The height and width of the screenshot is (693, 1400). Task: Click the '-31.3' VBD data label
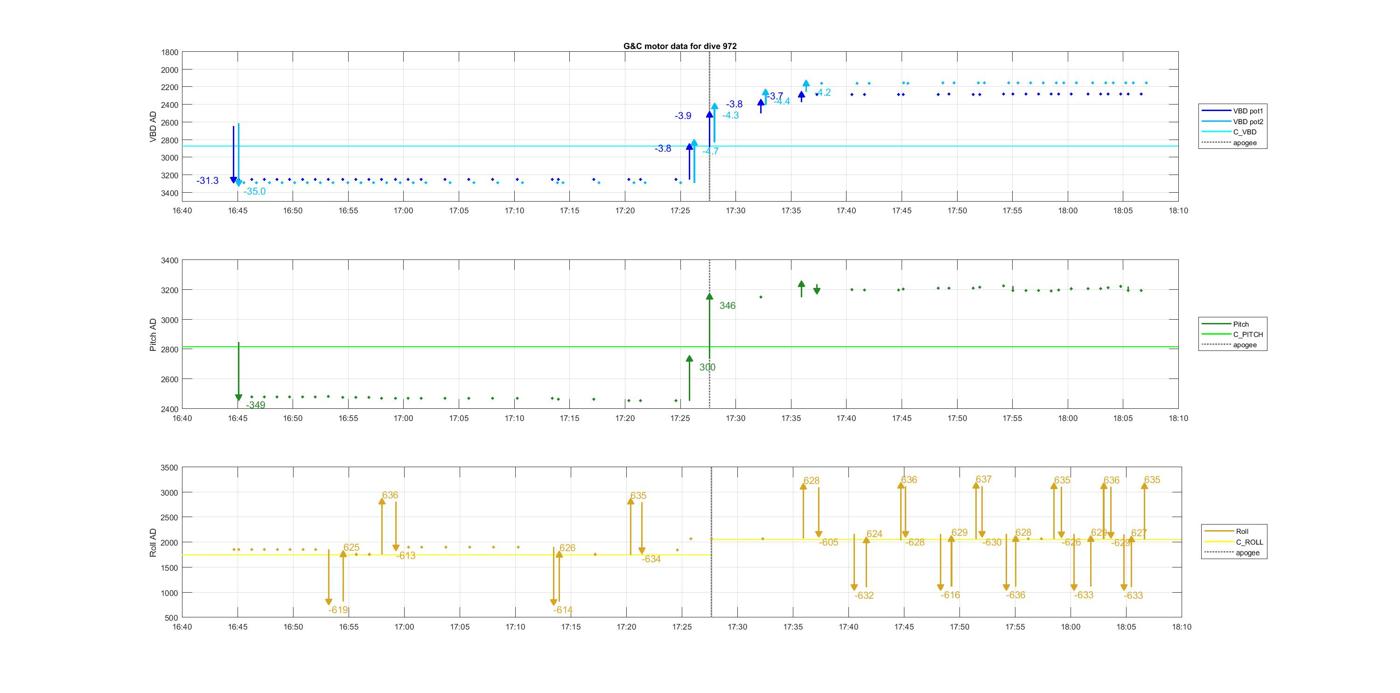coord(208,181)
